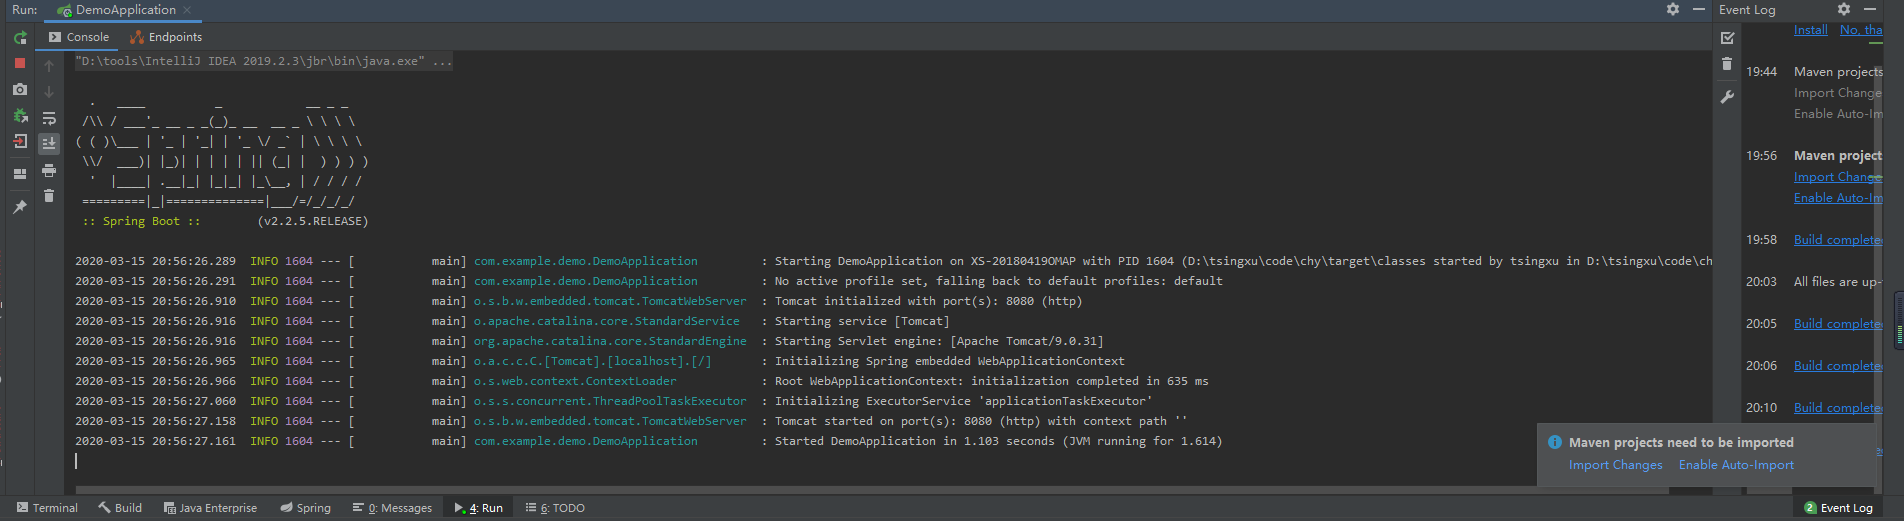This screenshot has width=1904, height=521.
Task: Clear all Event Log entries with the trash icon
Action: pos(1727,64)
